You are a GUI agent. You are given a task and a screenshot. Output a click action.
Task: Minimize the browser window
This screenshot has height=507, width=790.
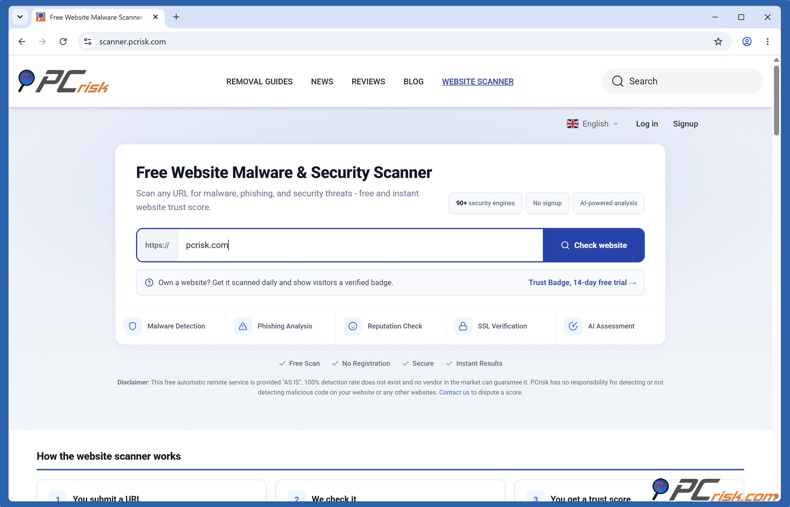point(715,17)
